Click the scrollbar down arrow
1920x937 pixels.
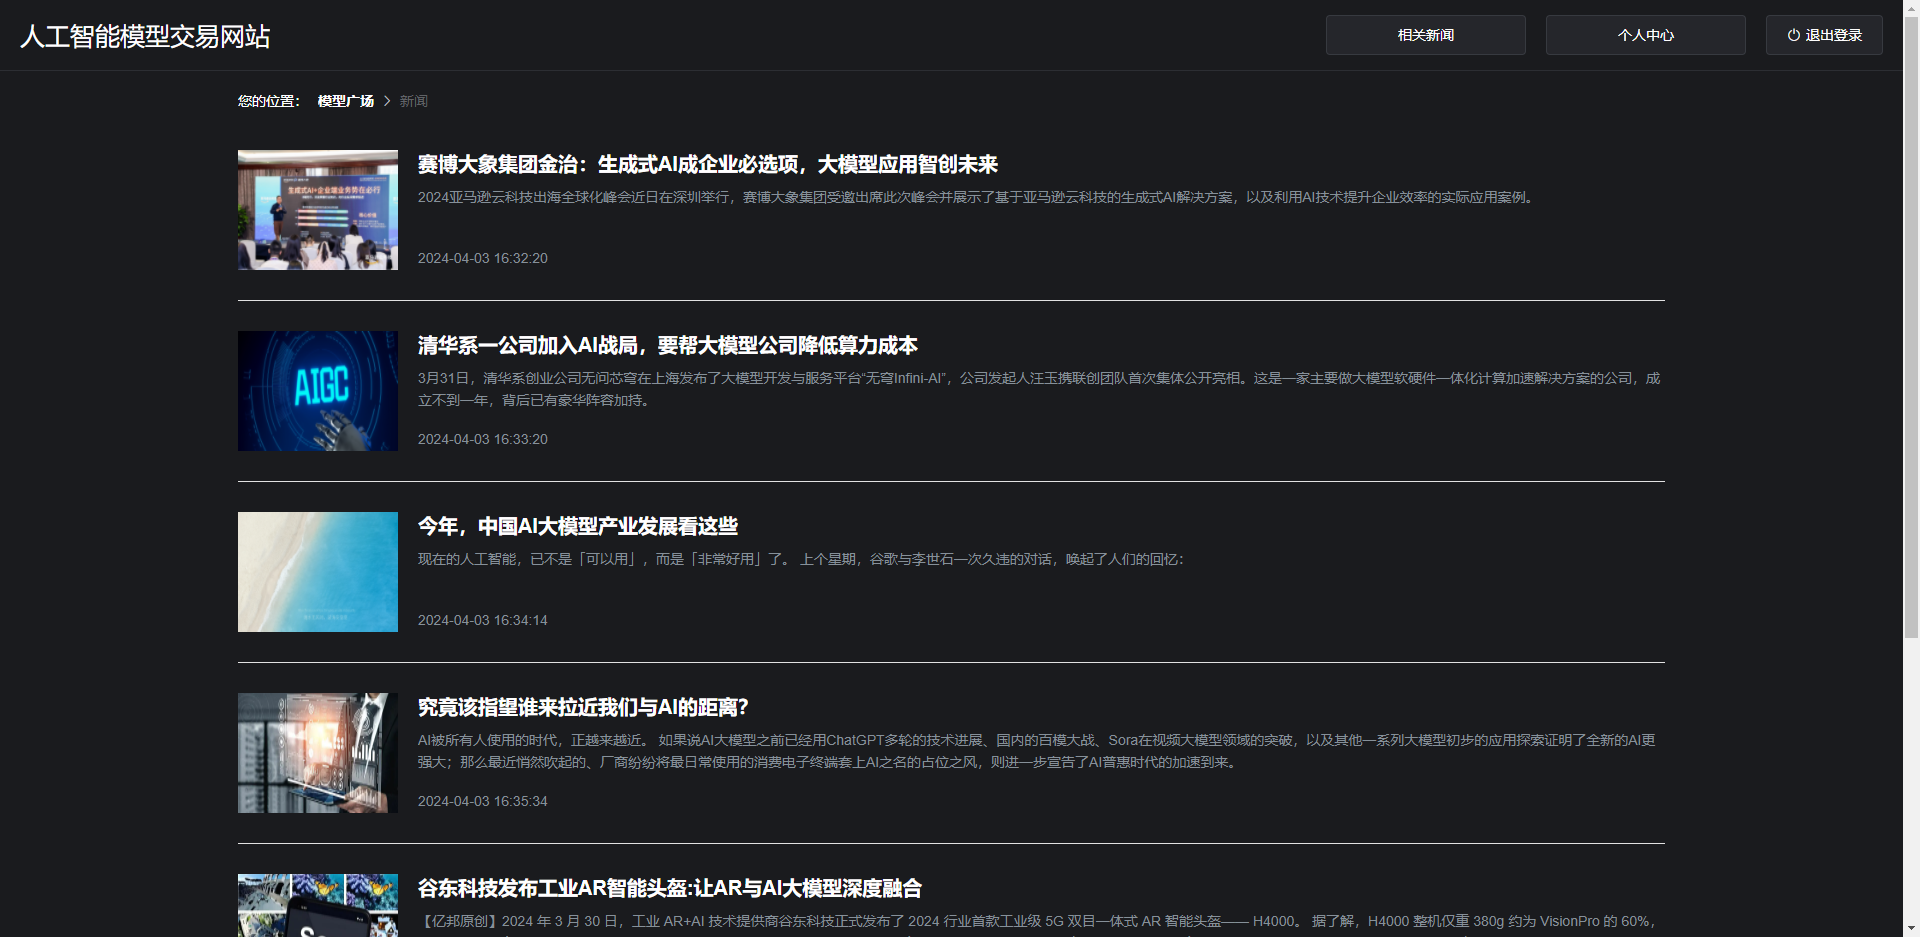pyautogui.click(x=1911, y=928)
